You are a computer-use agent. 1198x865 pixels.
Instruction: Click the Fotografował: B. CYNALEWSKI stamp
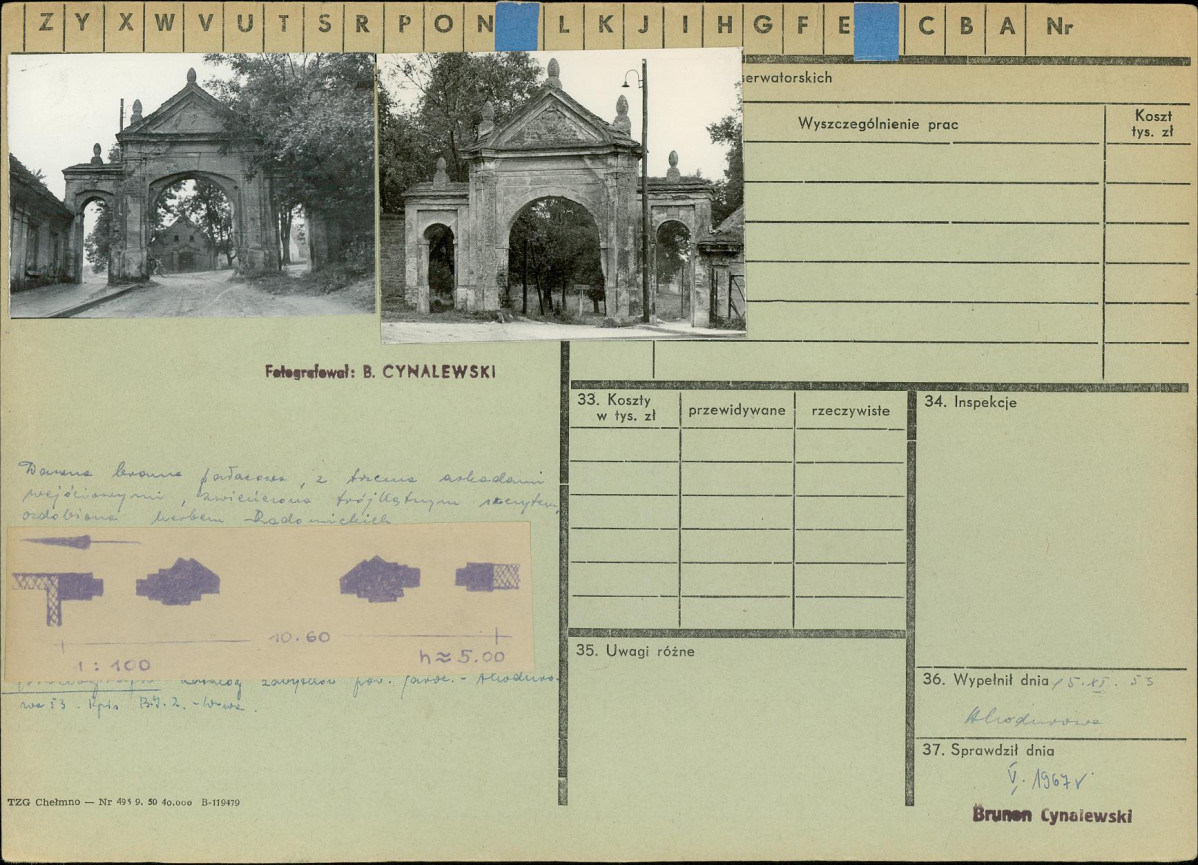tap(380, 372)
